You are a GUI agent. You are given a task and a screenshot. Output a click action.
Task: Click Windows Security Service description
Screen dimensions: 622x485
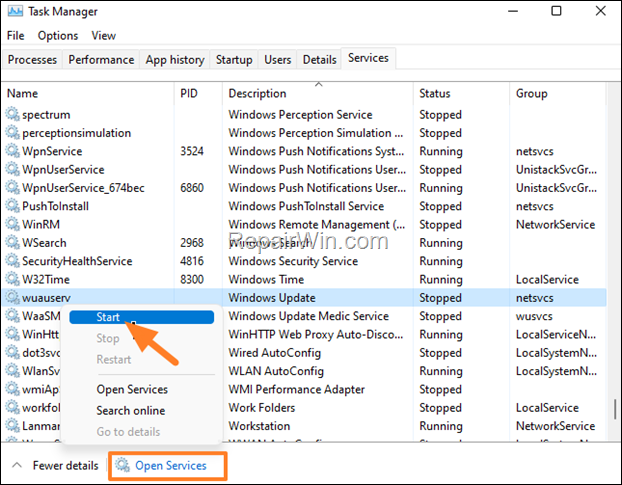293,261
